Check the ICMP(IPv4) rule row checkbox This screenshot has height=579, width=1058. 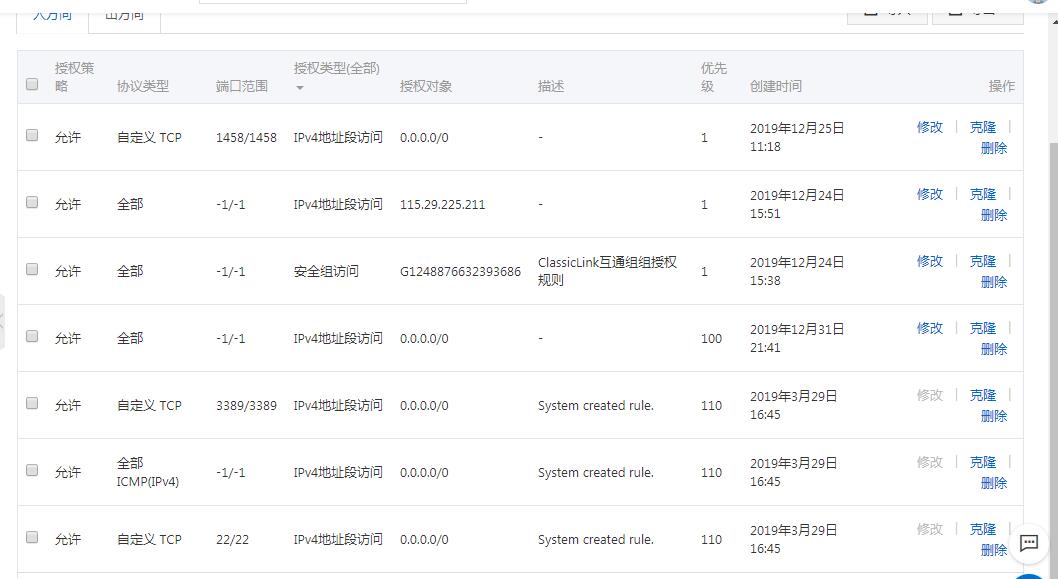(x=32, y=470)
